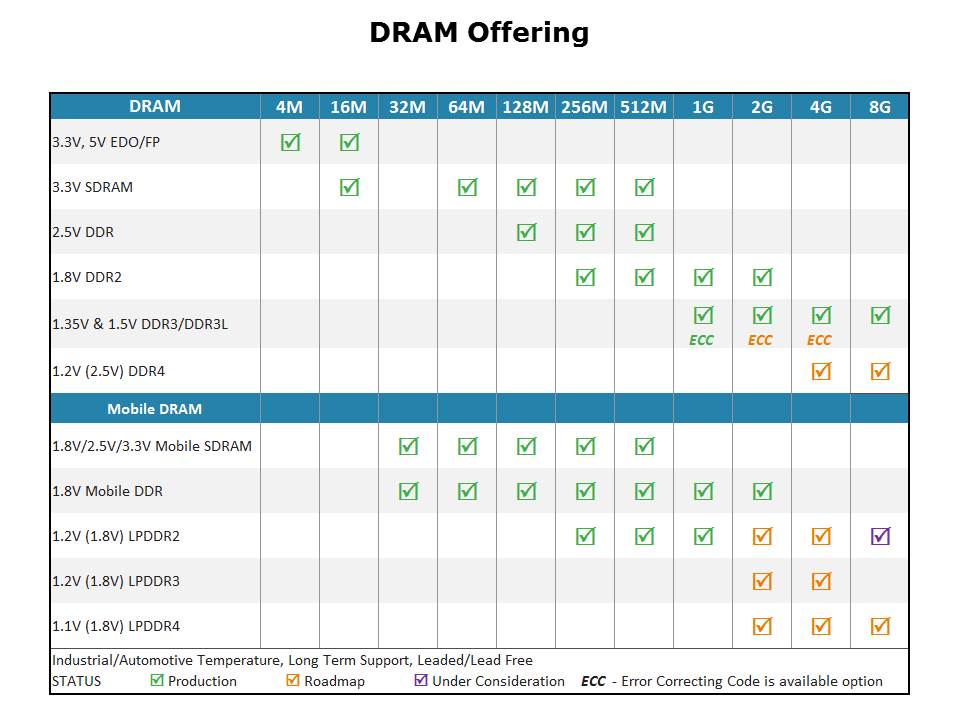This screenshot has width=960, height=720.
Task: Click the orange ECC label under 4G
Action: [820, 340]
